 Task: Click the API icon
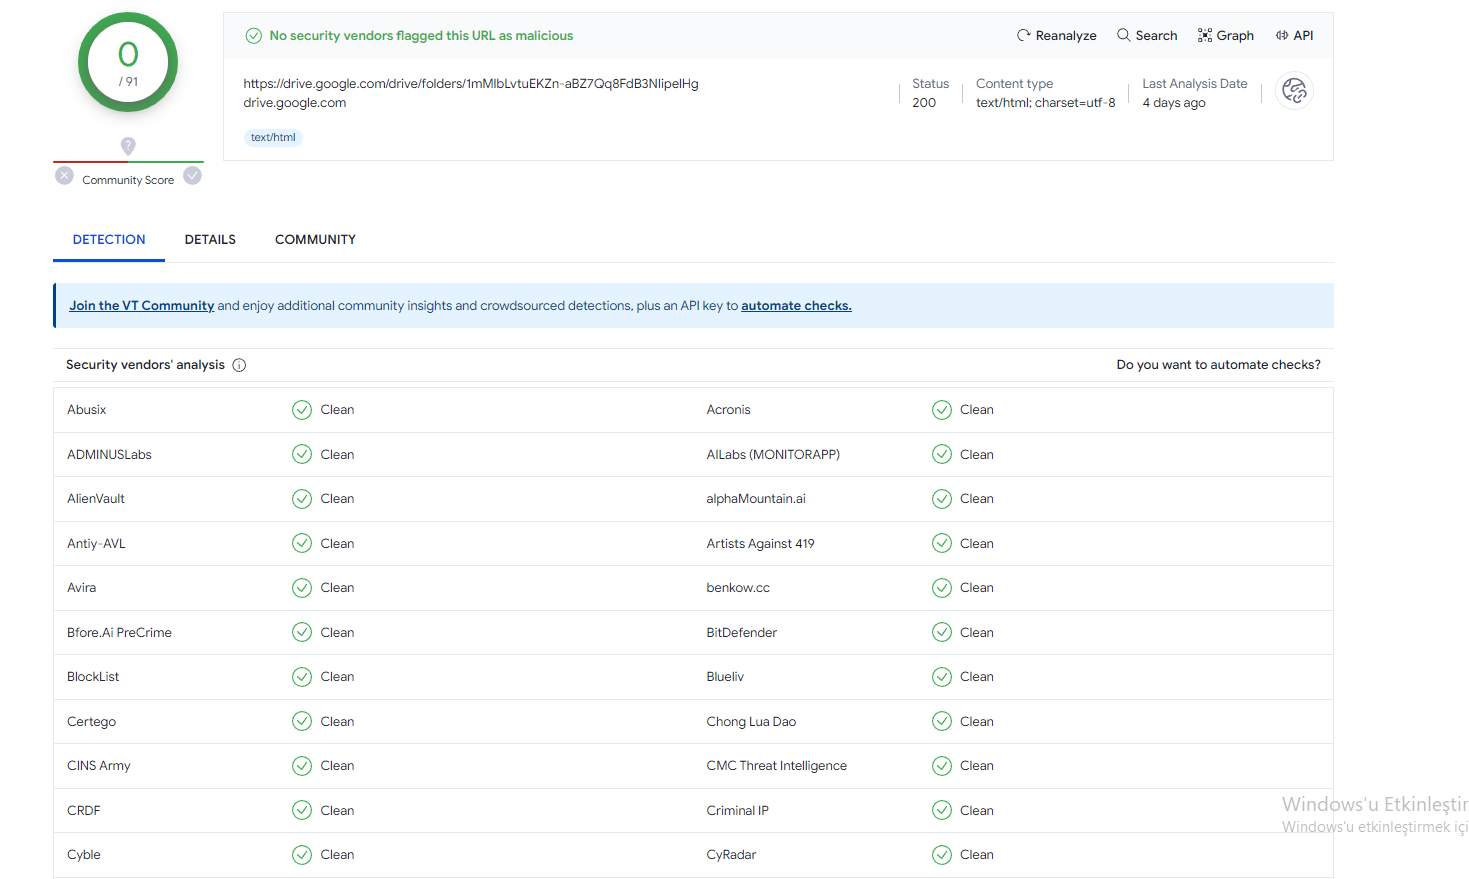tap(1282, 36)
